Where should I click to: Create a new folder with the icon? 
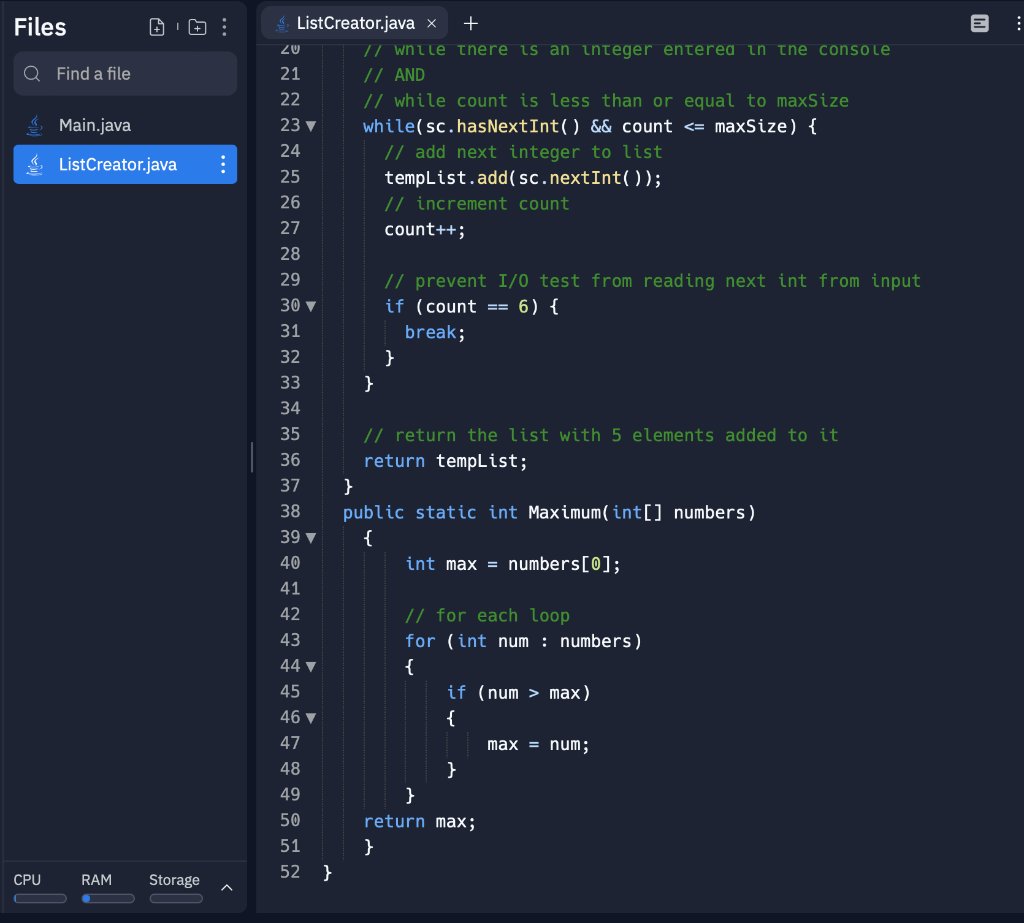[197, 27]
